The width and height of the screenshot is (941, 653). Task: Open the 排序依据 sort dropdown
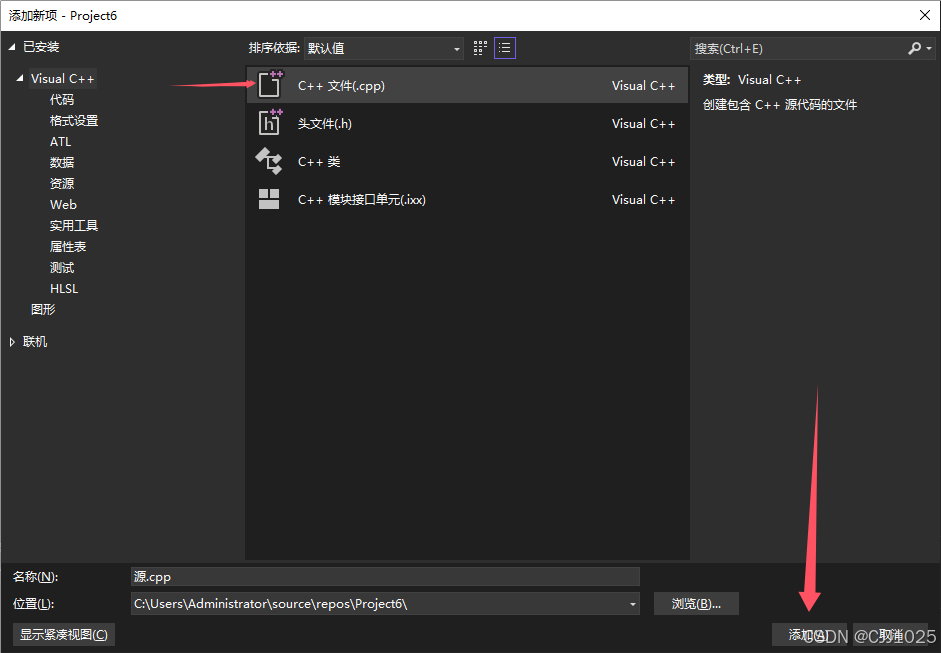pos(456,47)
